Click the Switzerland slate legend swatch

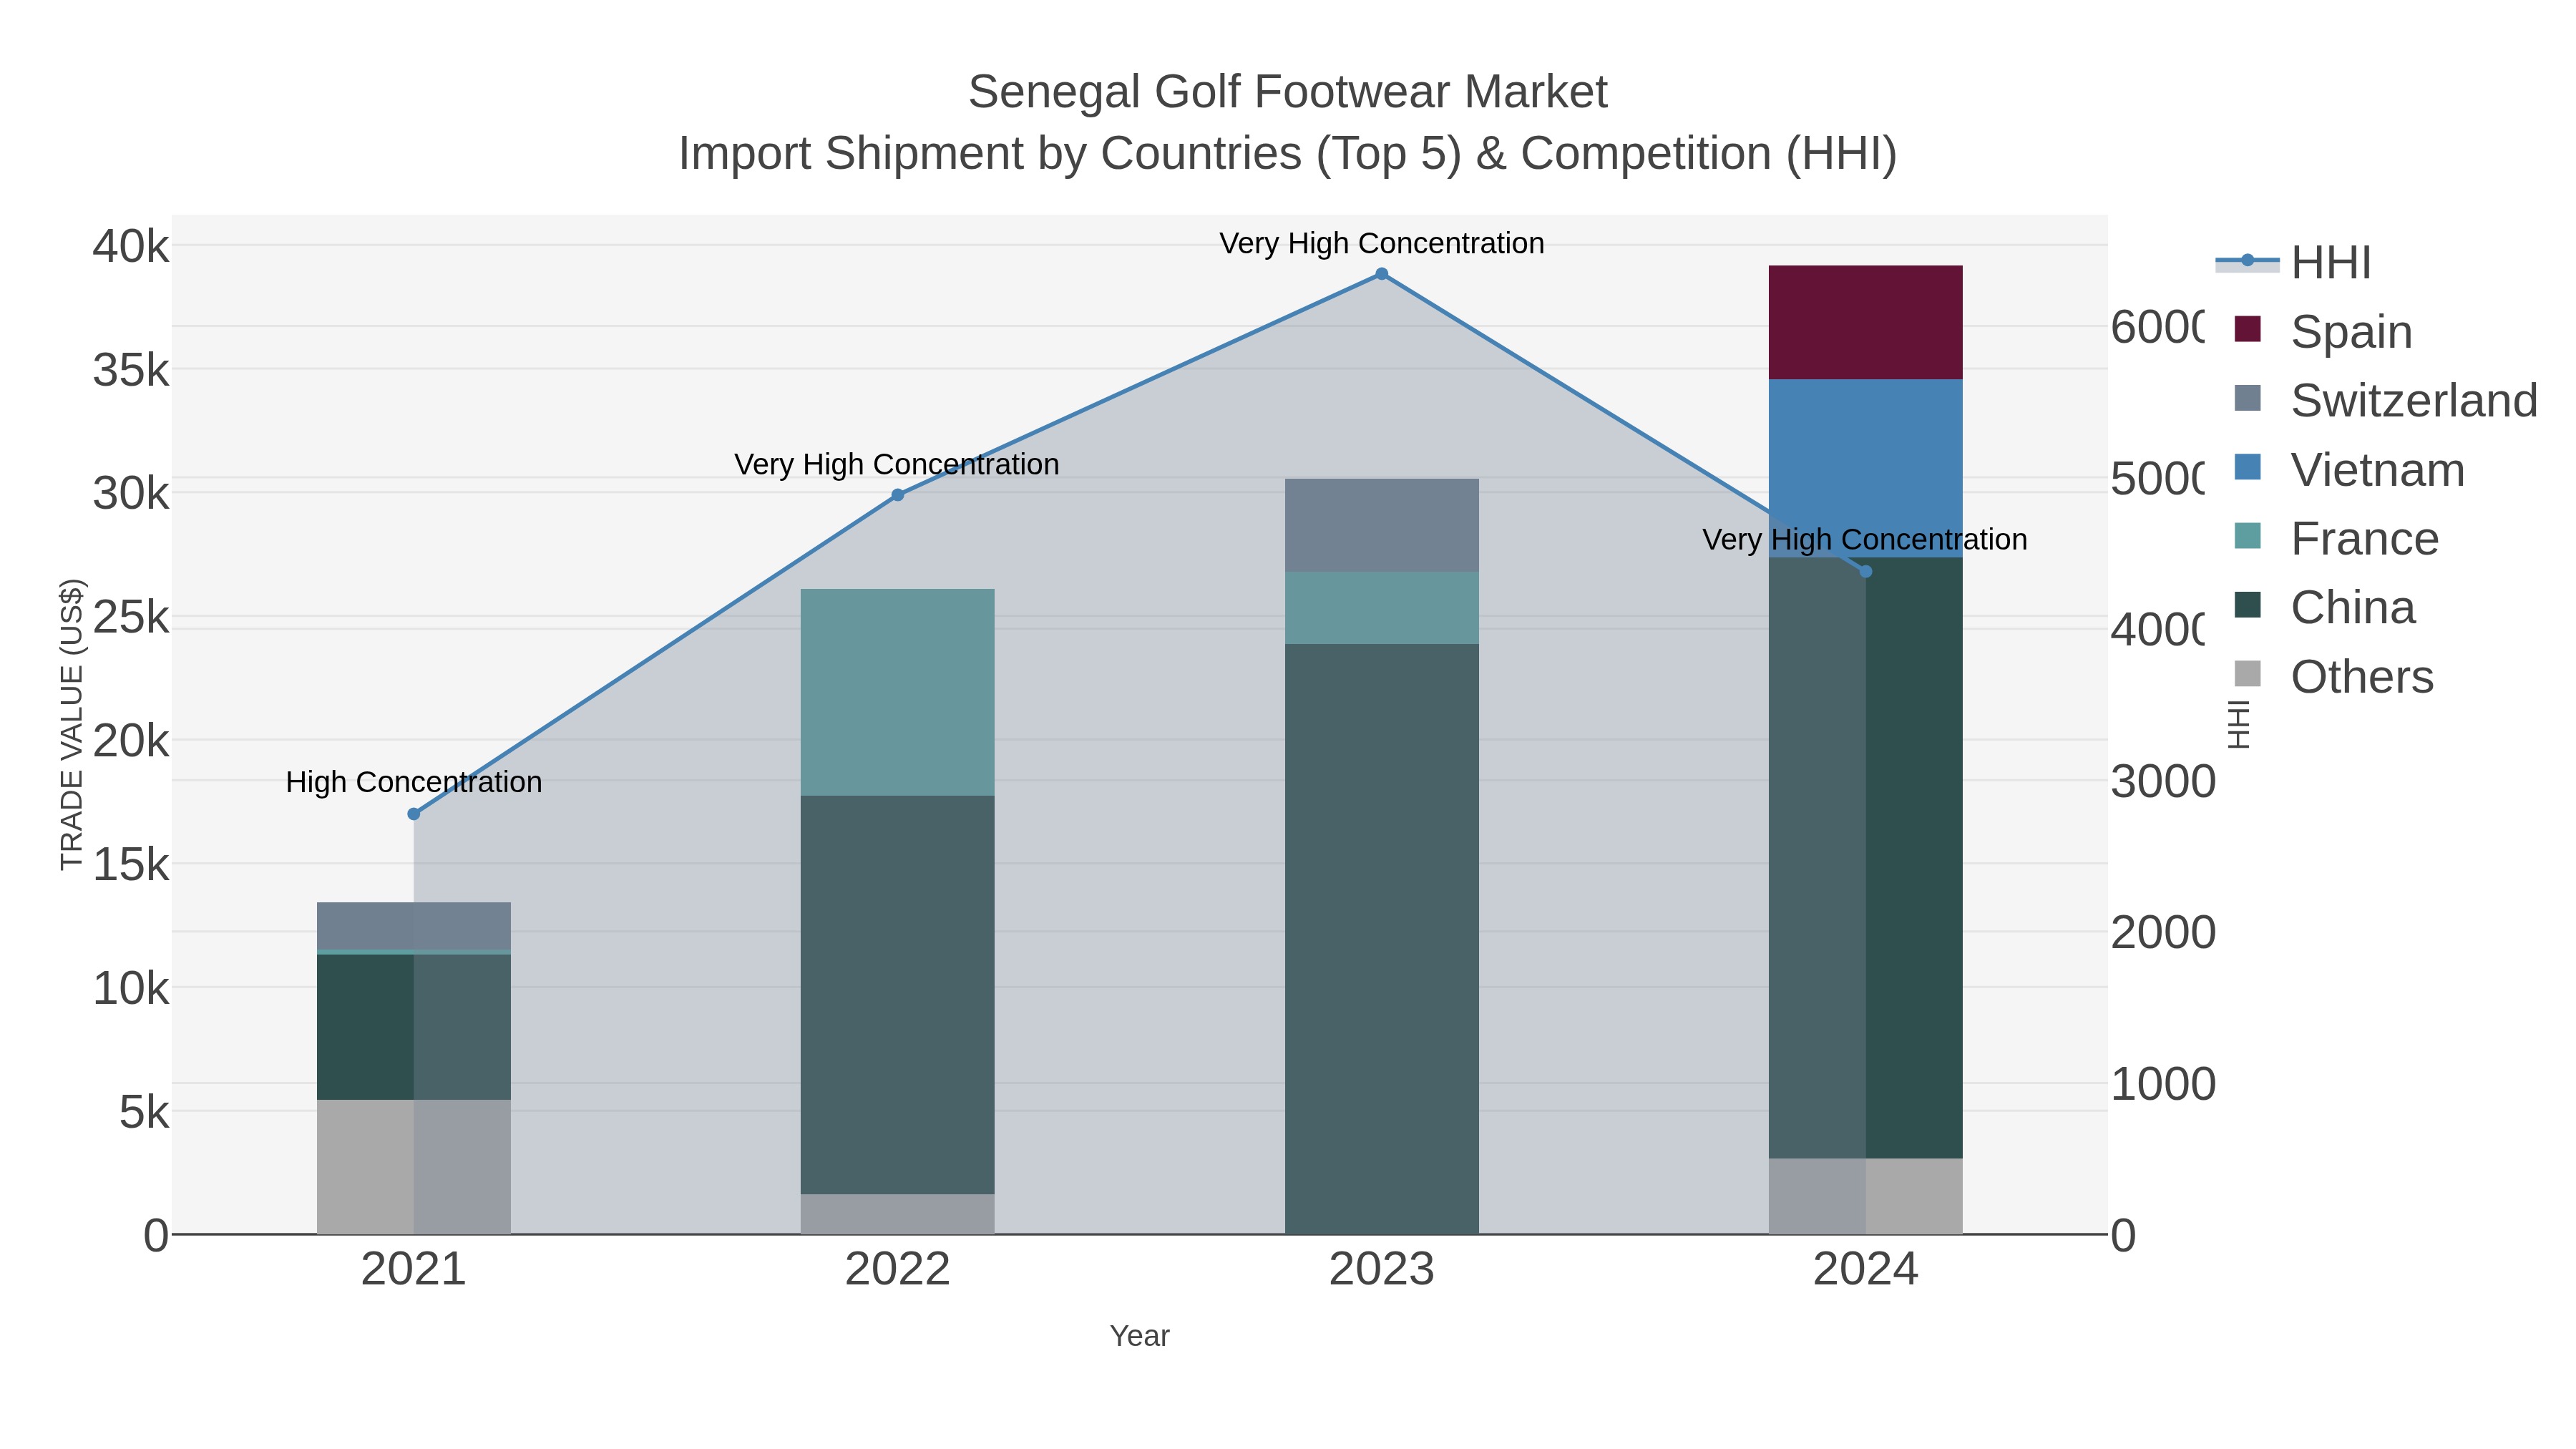pos(2247,398)
